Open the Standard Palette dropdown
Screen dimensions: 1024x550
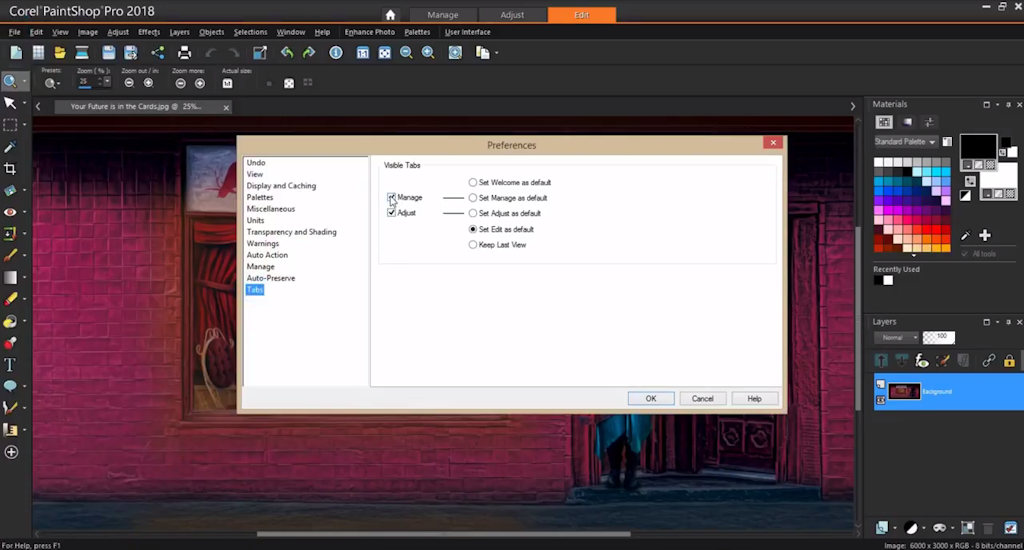(905, 142)
